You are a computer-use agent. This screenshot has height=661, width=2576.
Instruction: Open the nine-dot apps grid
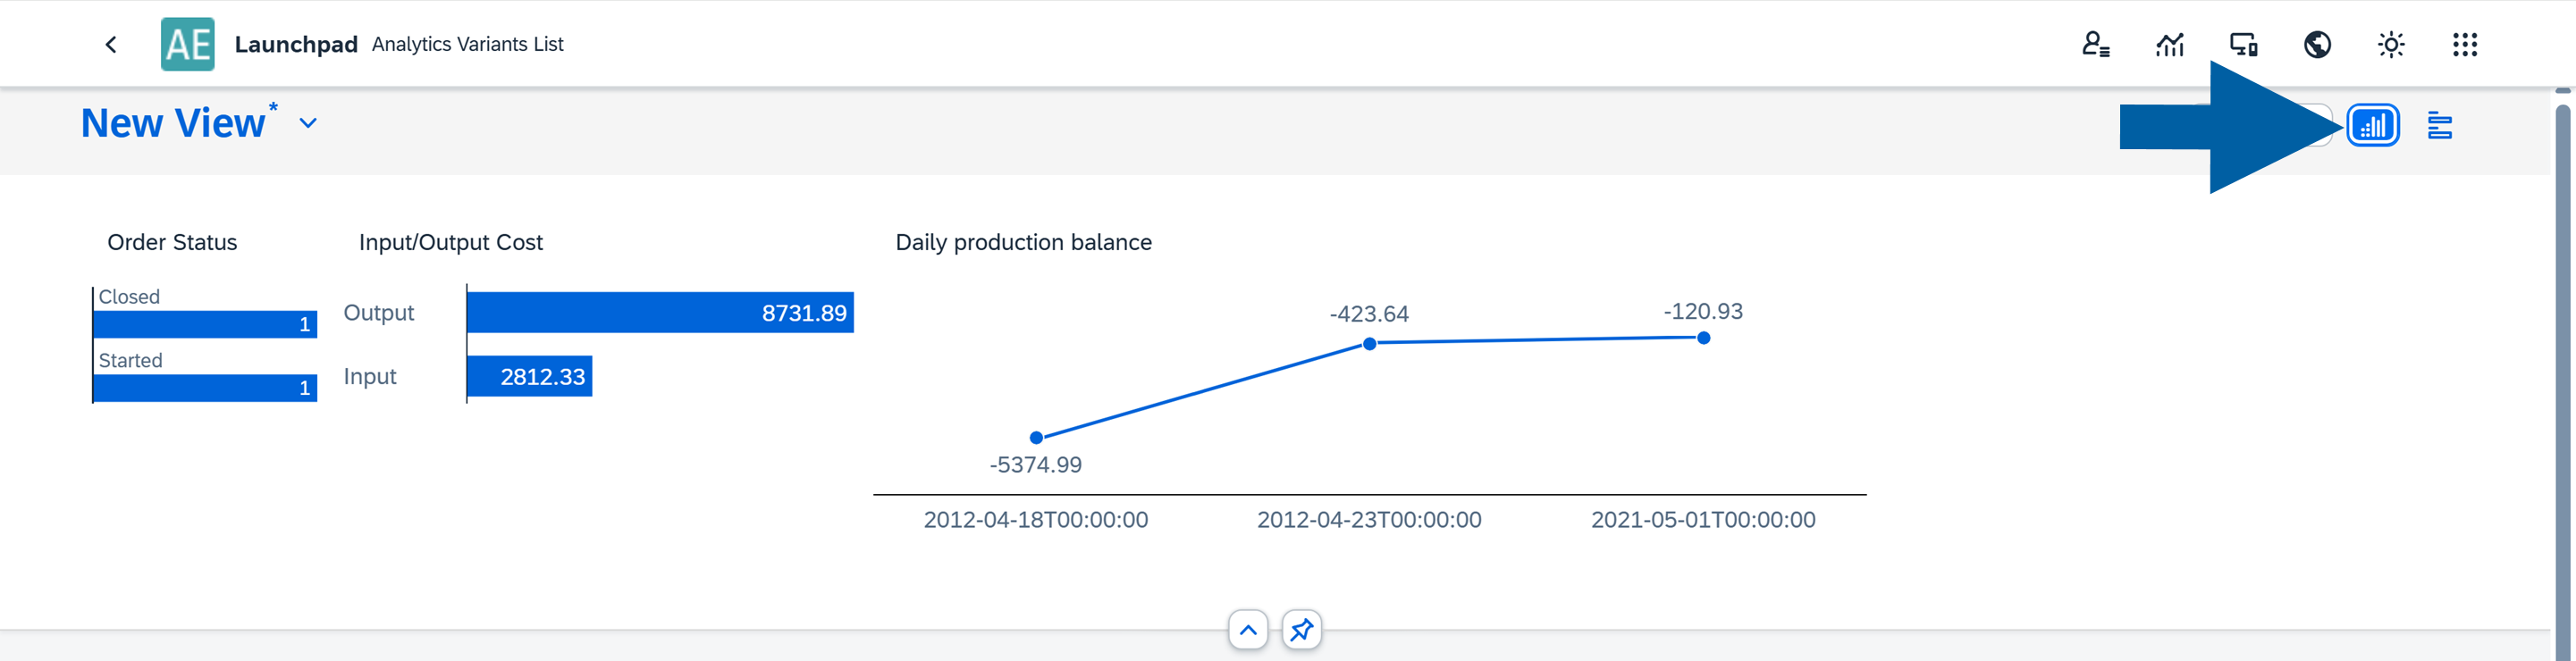(x=2464, y=44)
